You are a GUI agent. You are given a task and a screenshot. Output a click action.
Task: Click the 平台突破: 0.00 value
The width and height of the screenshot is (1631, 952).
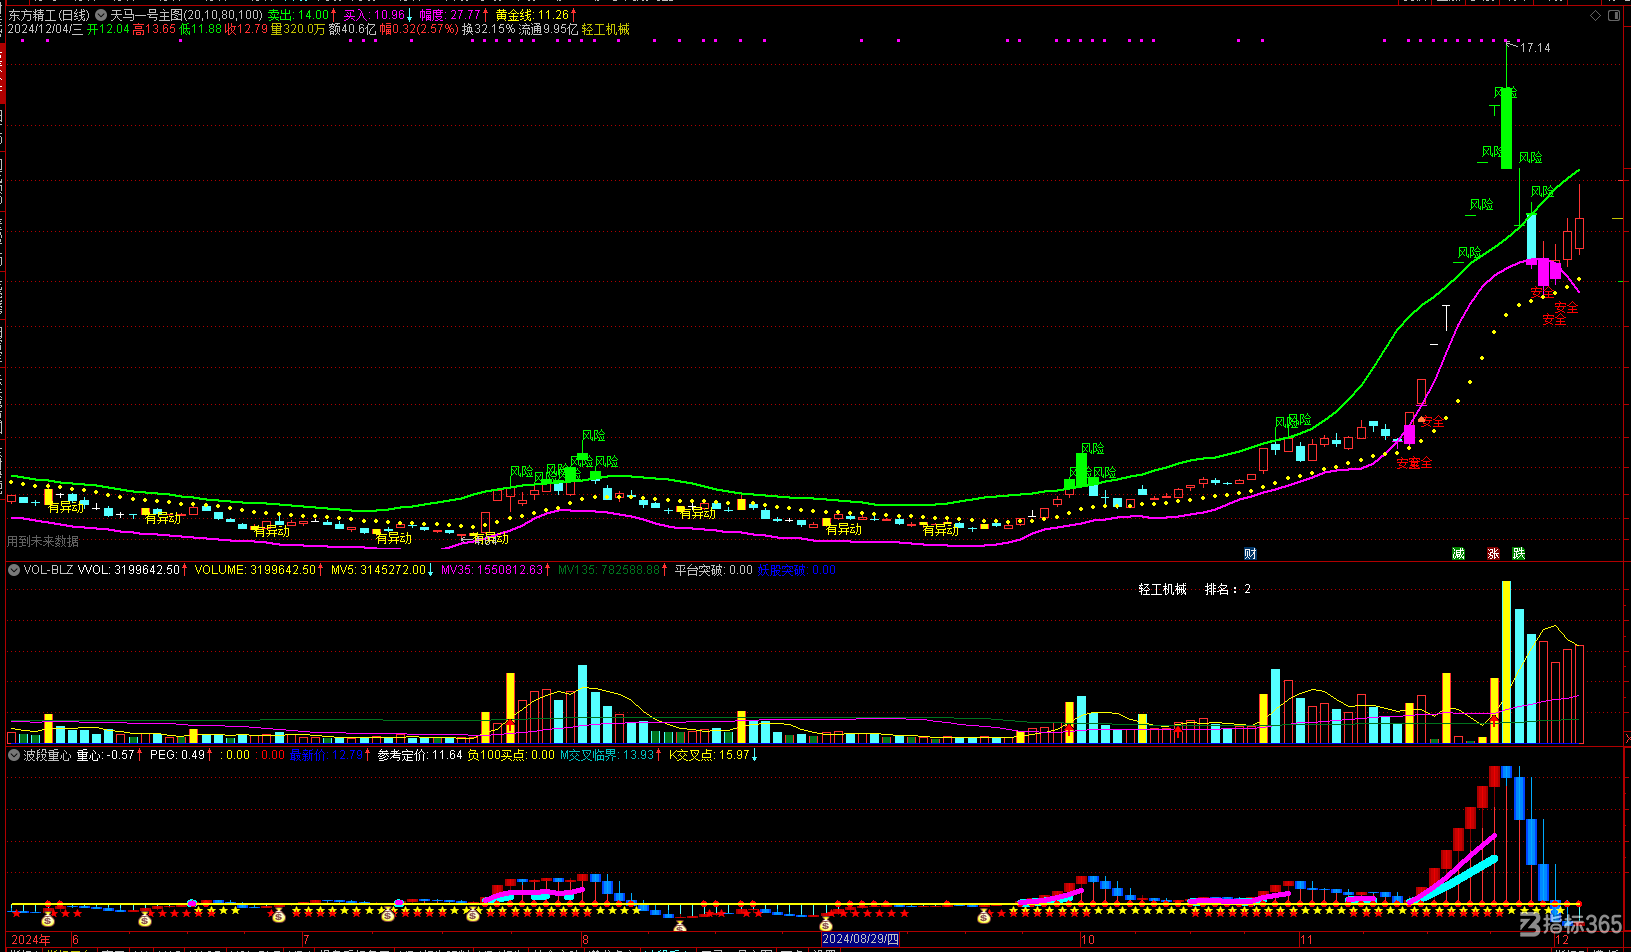pyautogui.click(x=714, y=570)
